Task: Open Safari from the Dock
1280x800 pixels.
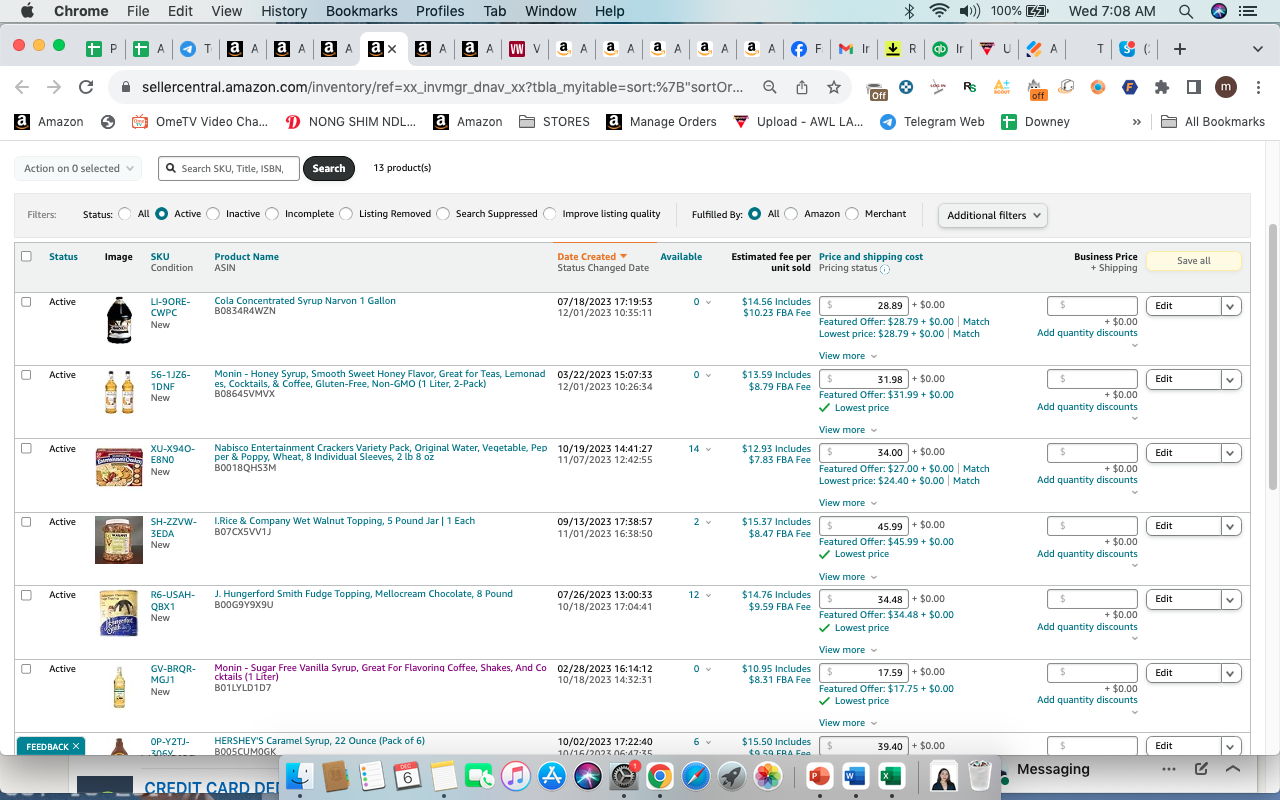Action: pos(696,776)
